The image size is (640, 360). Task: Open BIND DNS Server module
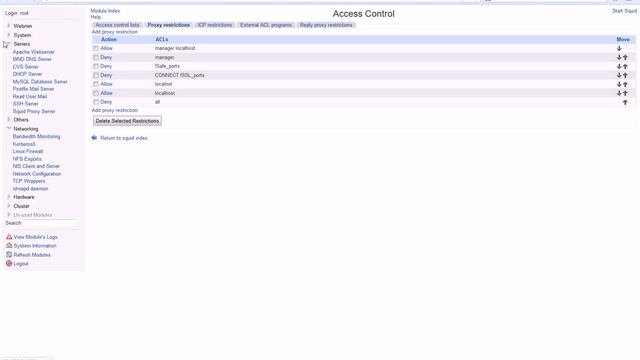(32, 59)
